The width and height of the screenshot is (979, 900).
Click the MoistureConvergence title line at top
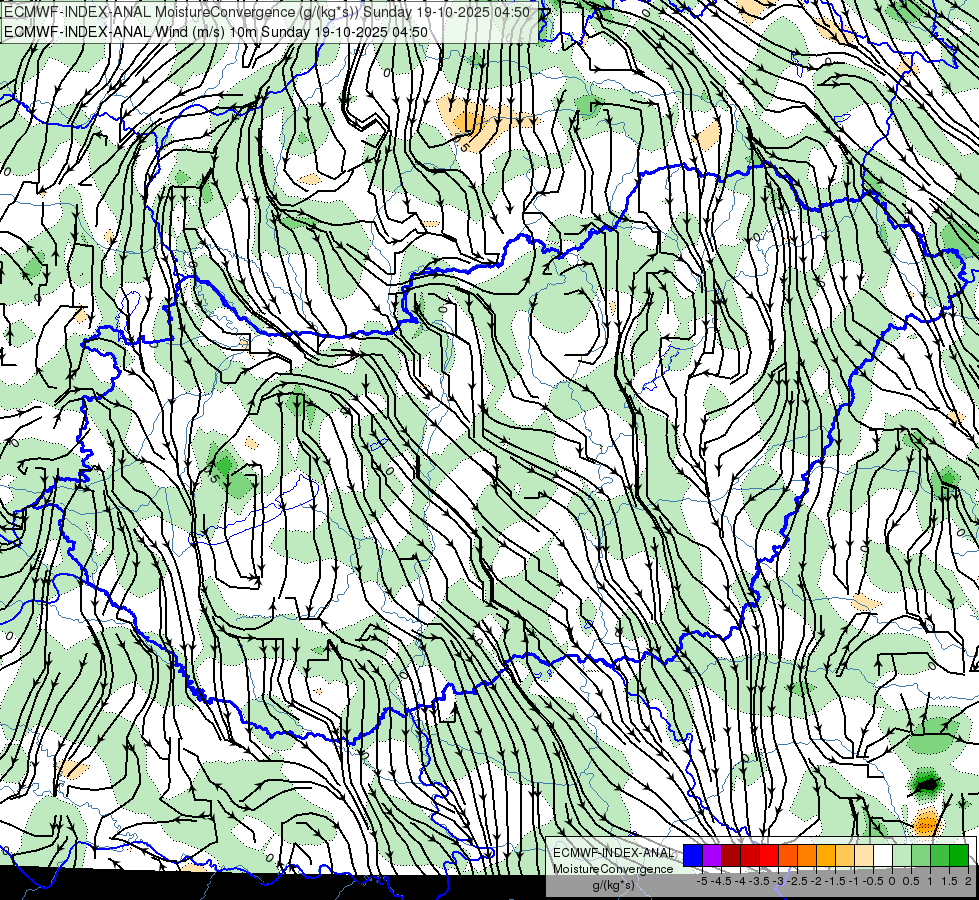pos(267,12)
